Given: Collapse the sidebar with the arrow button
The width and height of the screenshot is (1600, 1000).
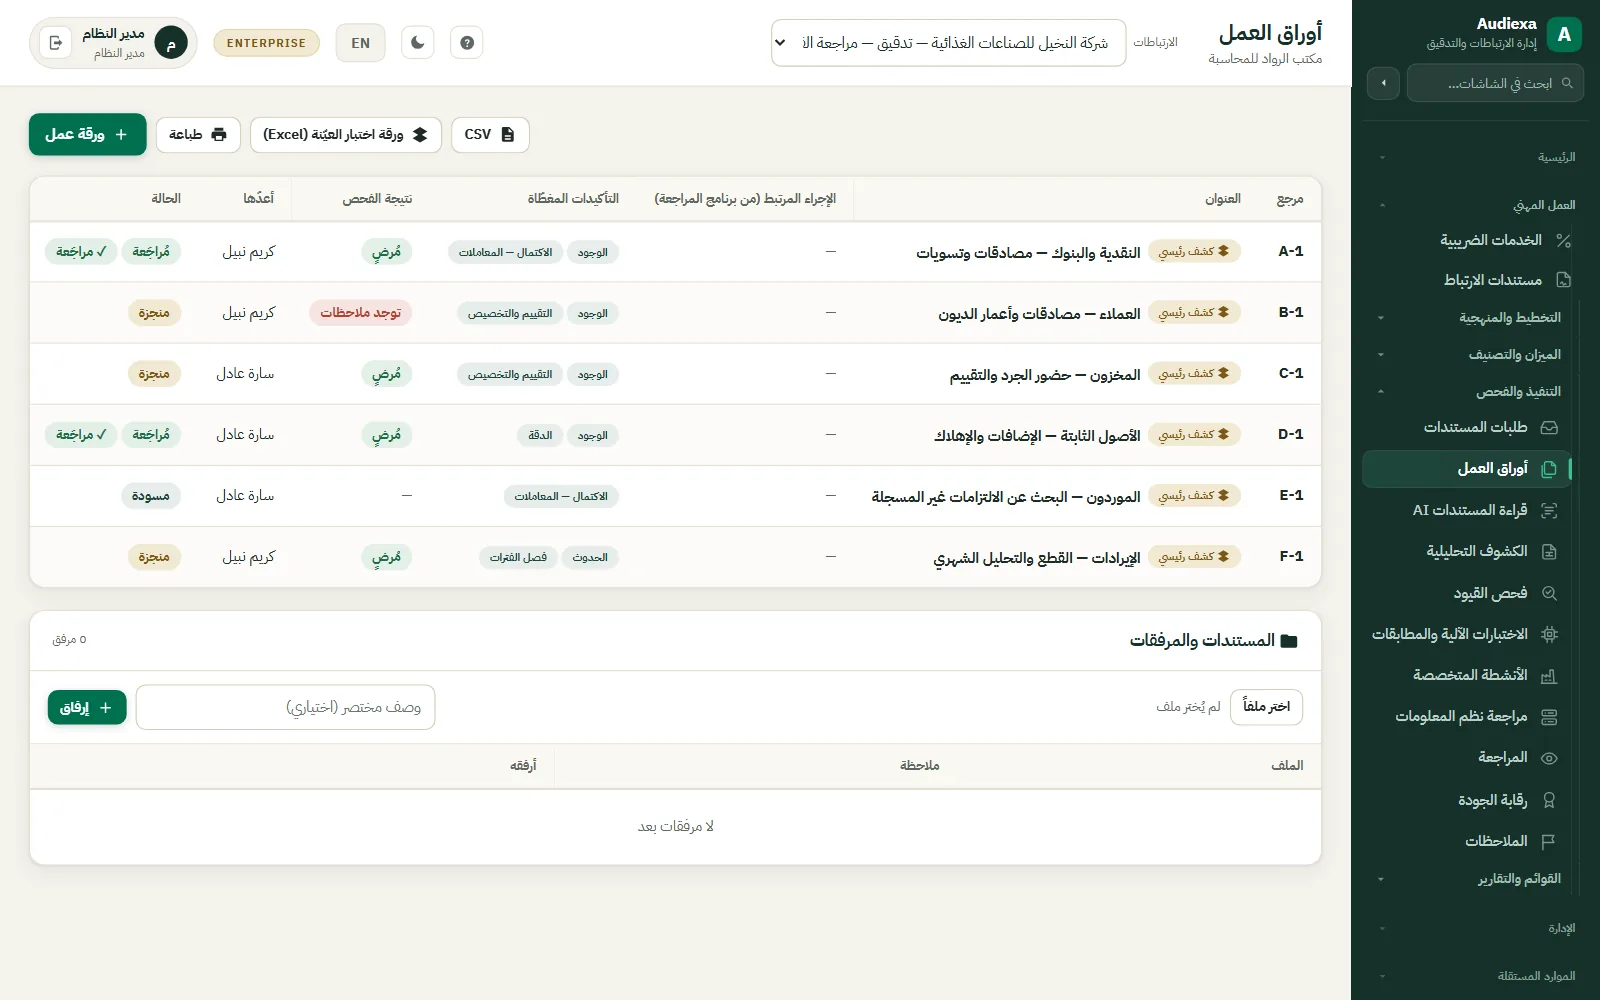Looking at the screenshot, I should [1383, 83].
